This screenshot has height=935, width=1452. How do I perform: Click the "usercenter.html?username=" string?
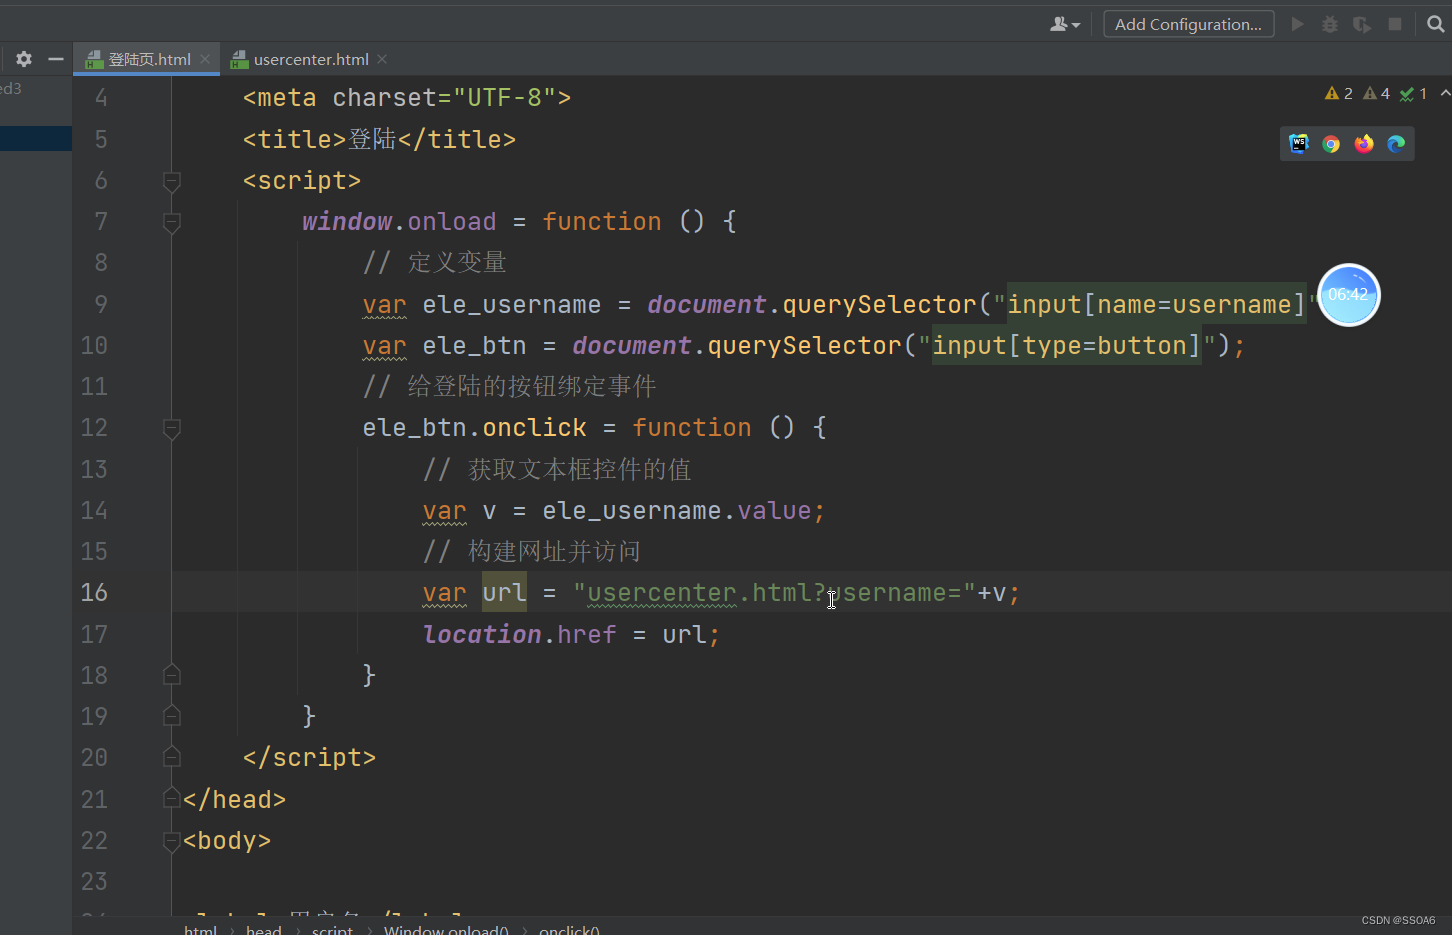(775, 593)
